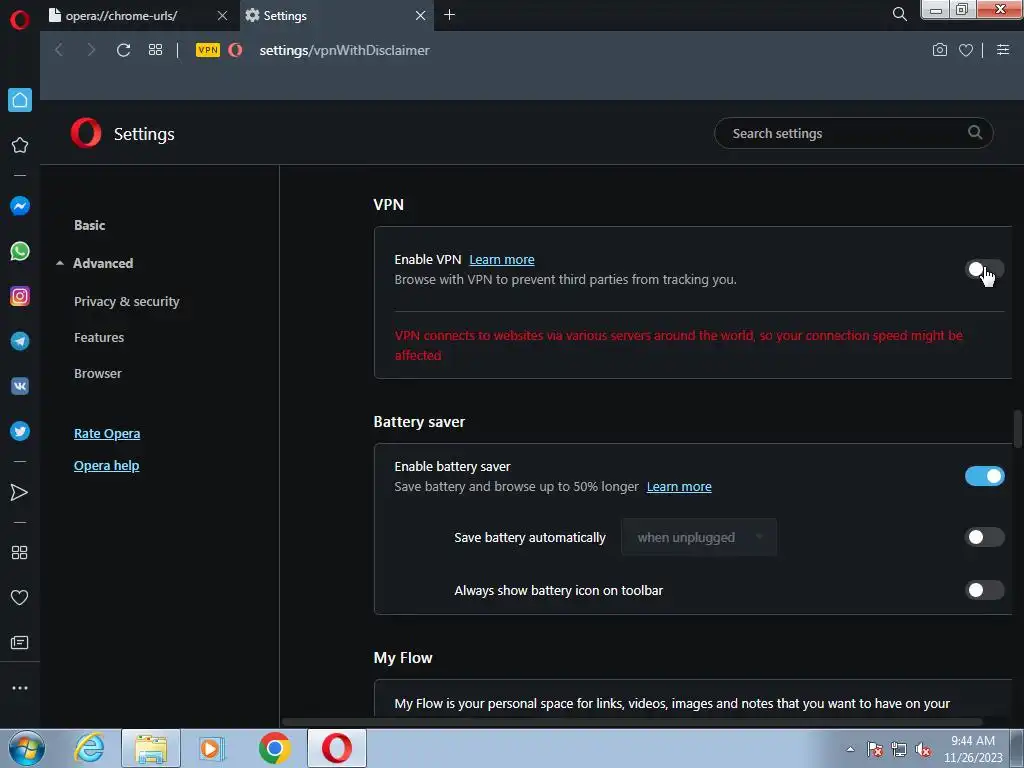Click the VPN section heading

tap(389, 204)
